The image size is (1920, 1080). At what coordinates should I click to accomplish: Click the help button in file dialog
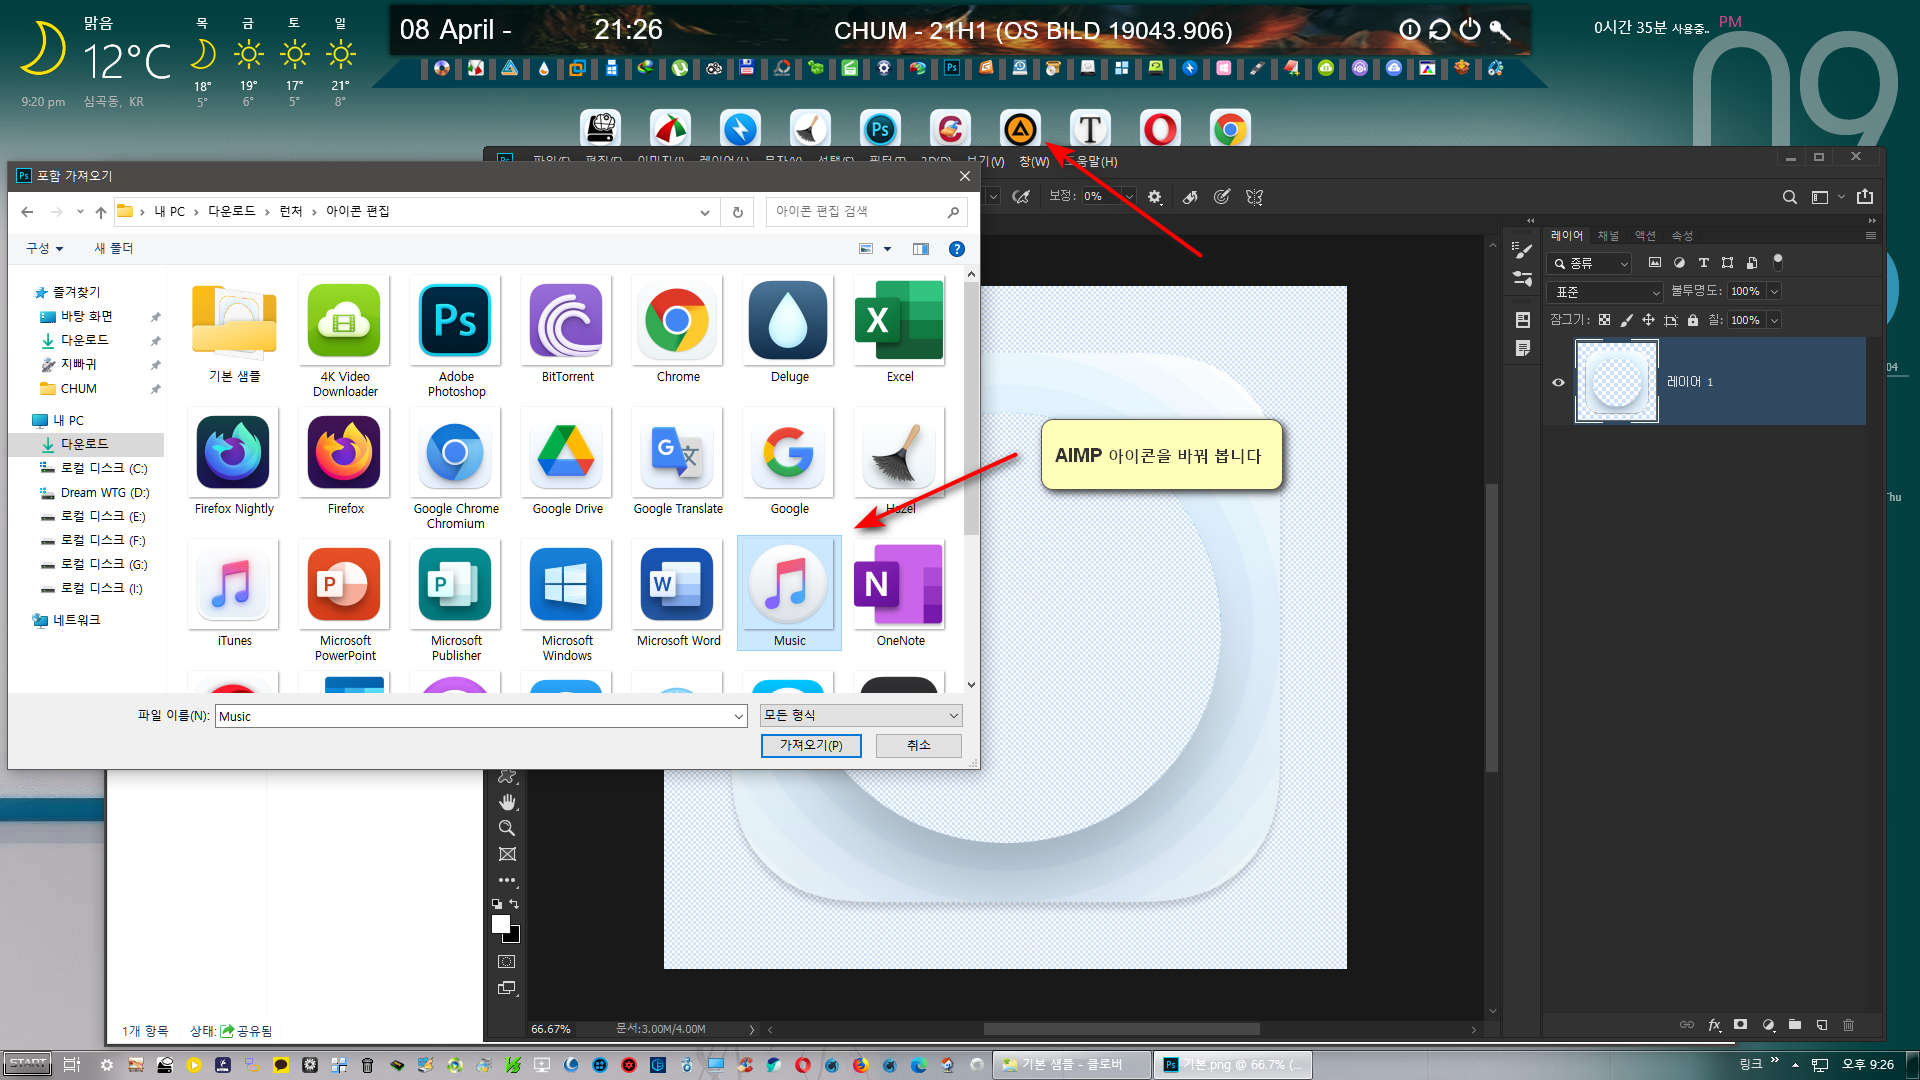[957, 249]
